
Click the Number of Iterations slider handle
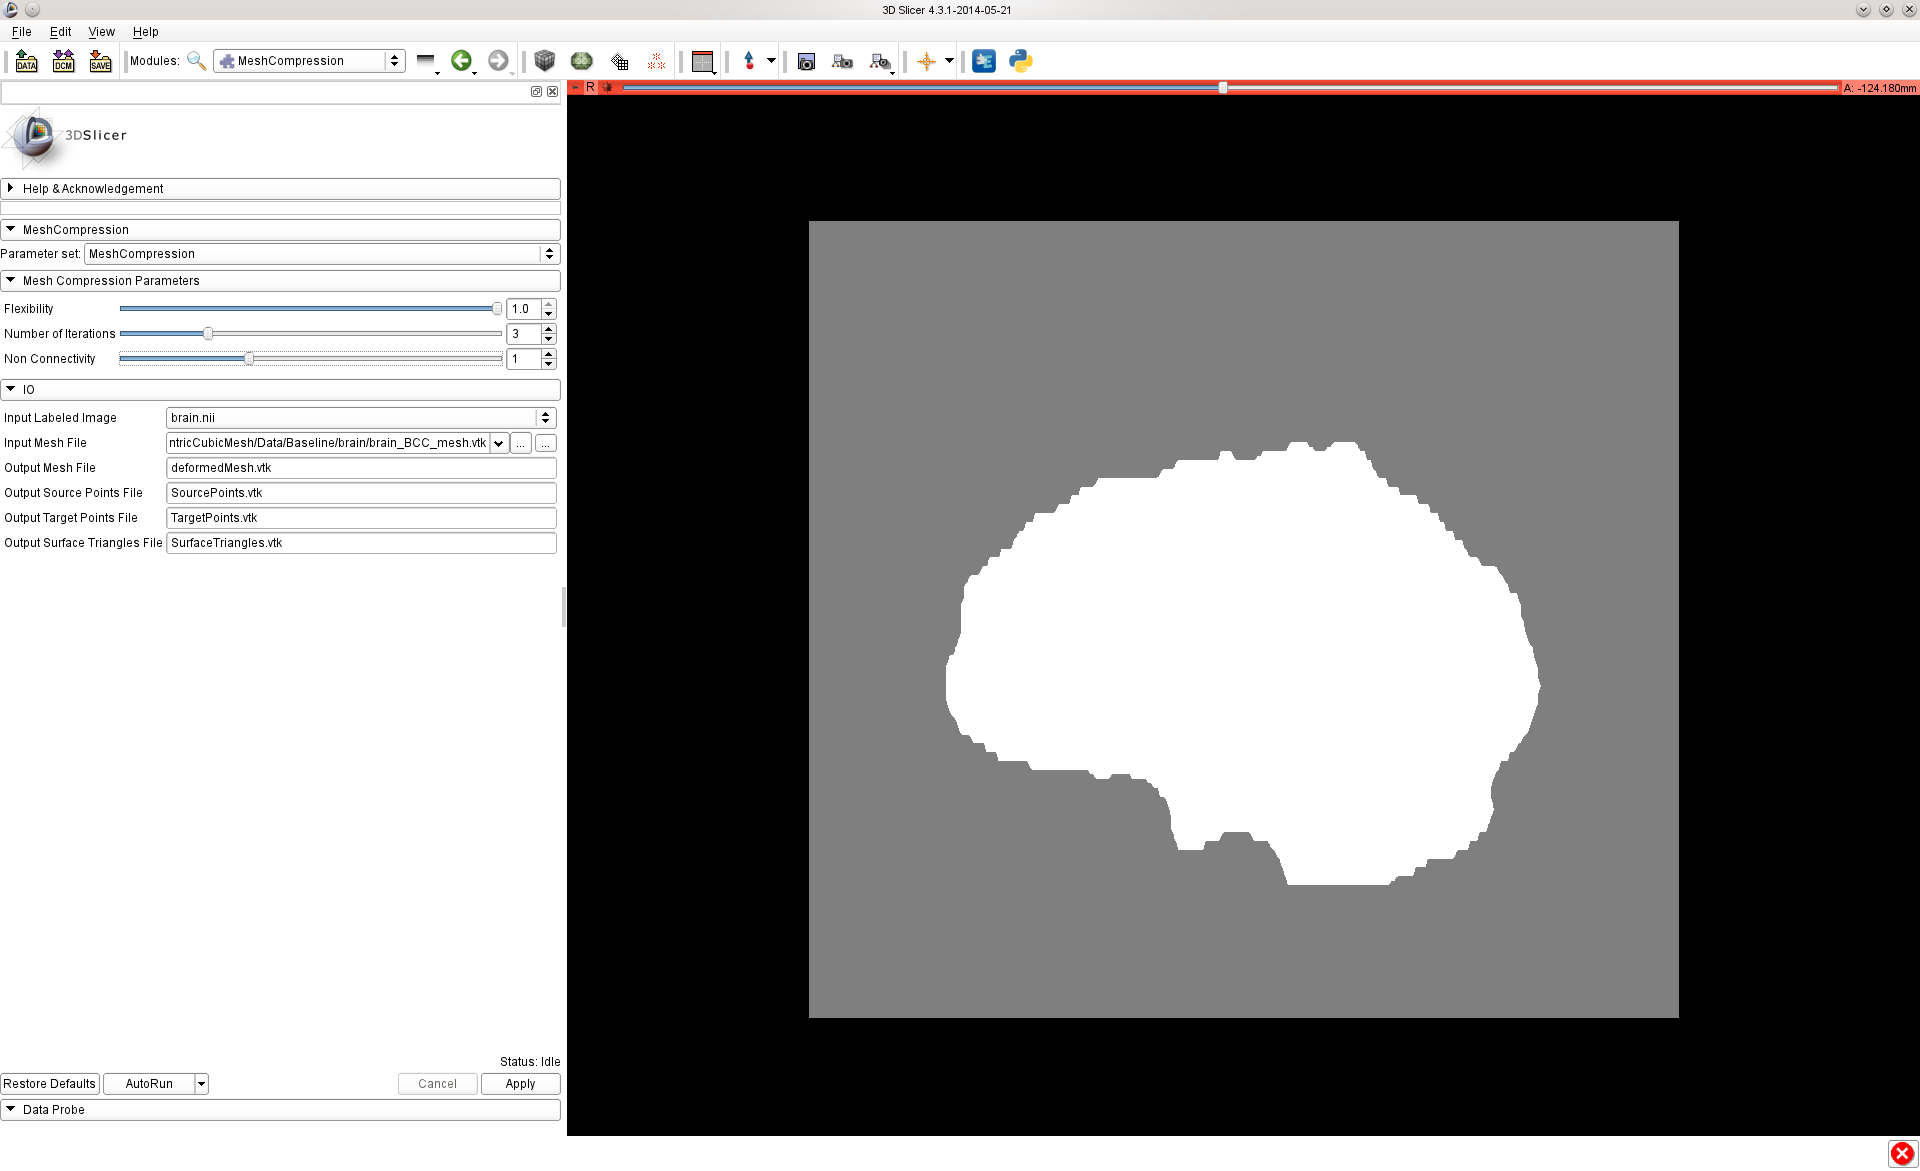208,334
